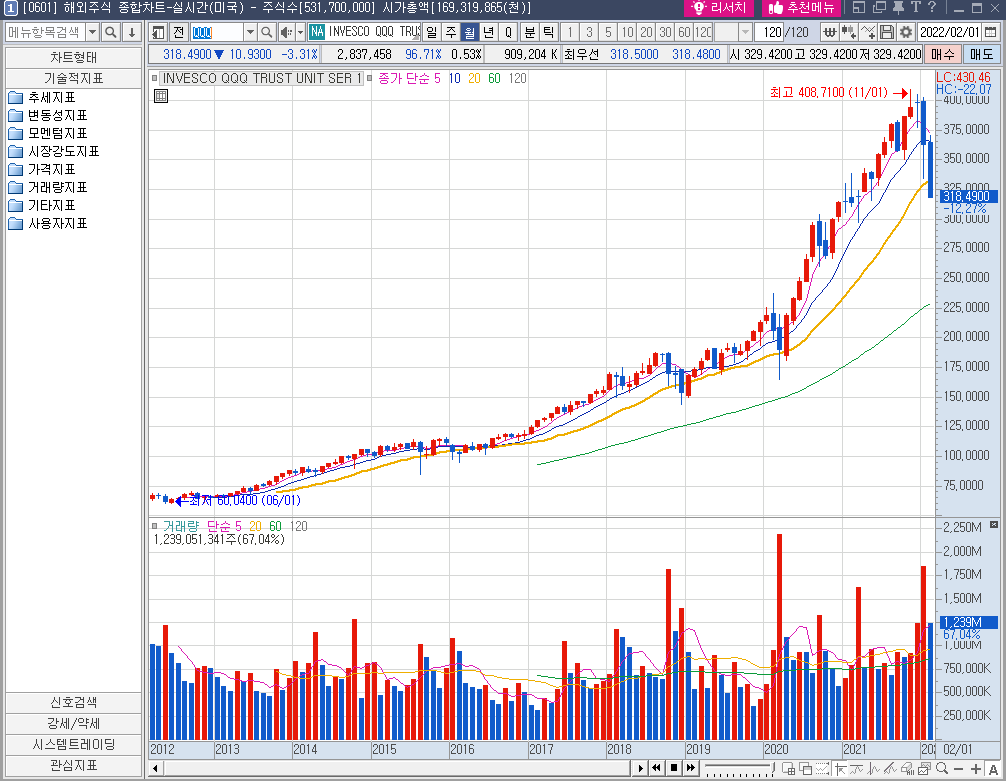Click the rewind playback button

[656, 768]
